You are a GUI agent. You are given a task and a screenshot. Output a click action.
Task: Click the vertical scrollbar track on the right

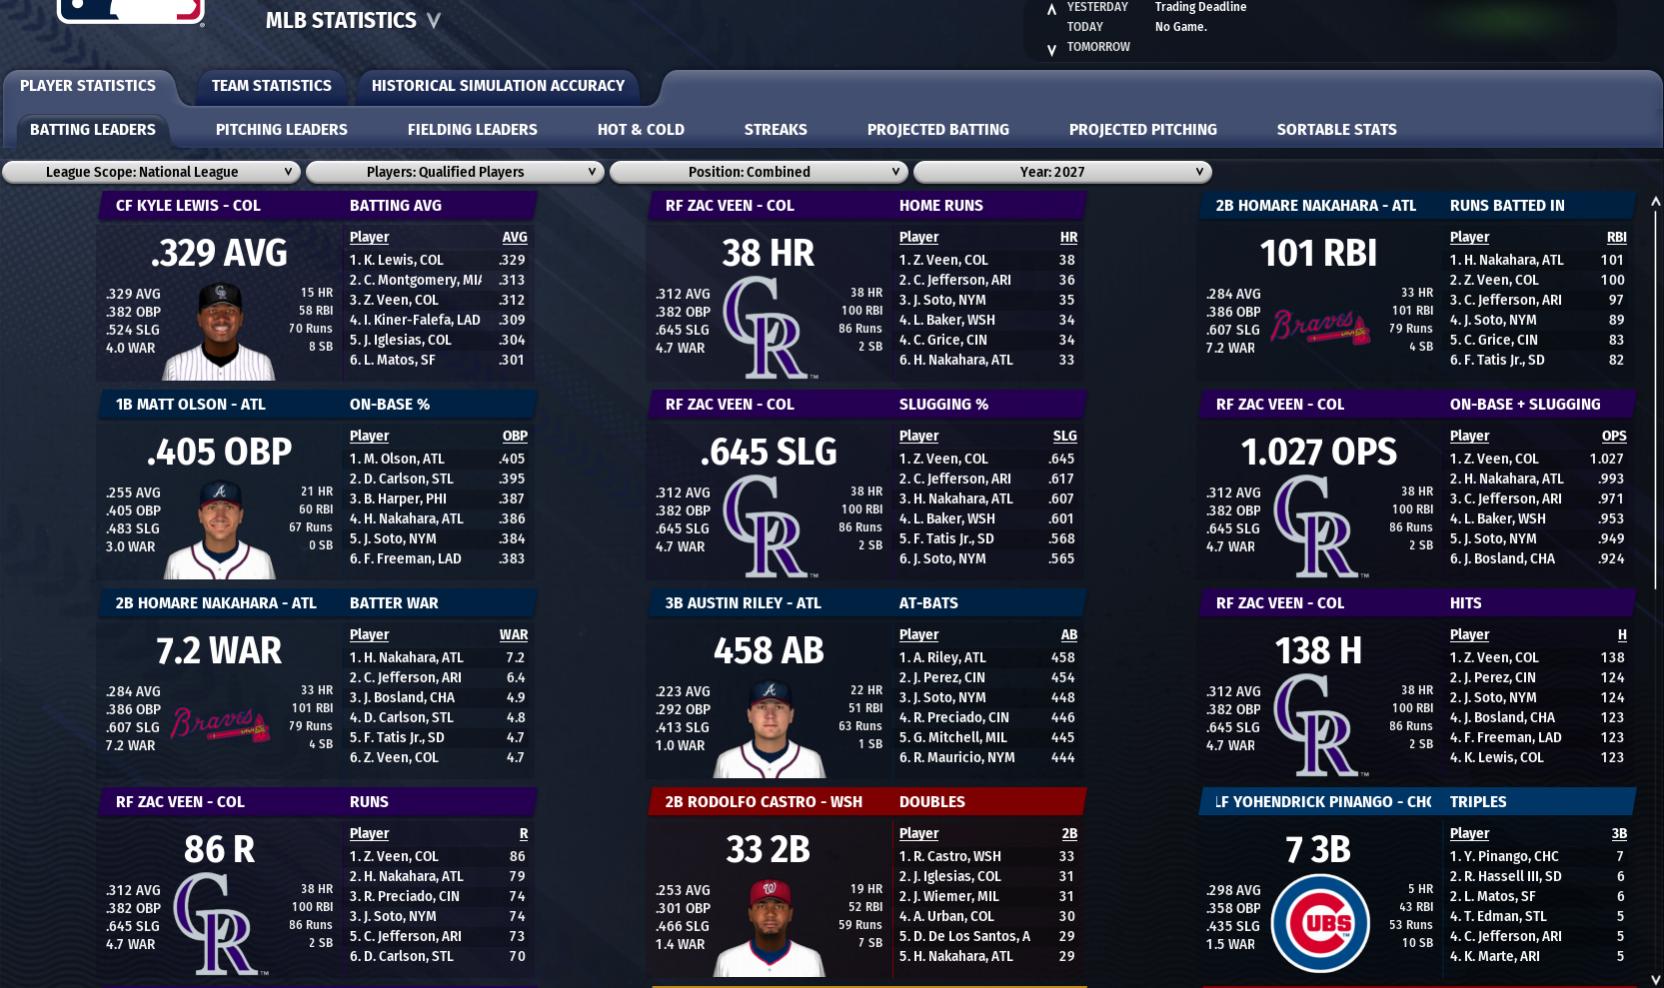click(x=1654, y=590)
